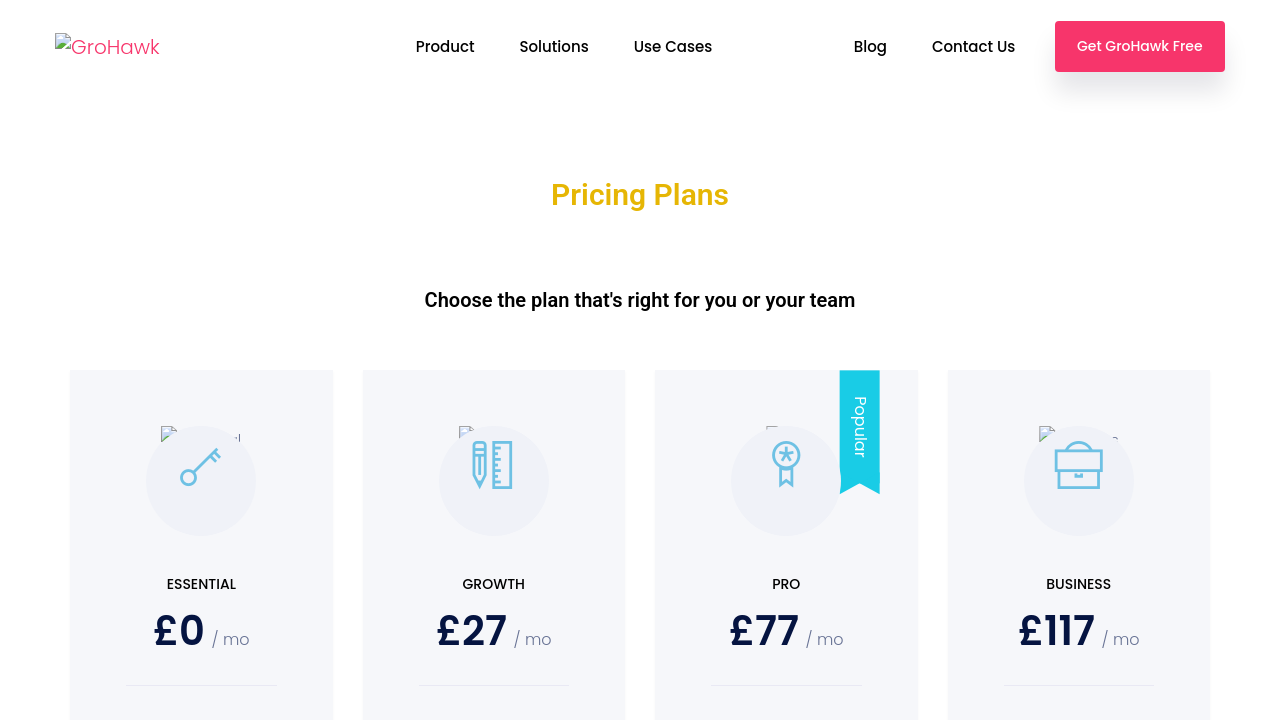Screen dimensions: 1280x720
Task: Click the Growth plan name
Action: coord(493,584)
